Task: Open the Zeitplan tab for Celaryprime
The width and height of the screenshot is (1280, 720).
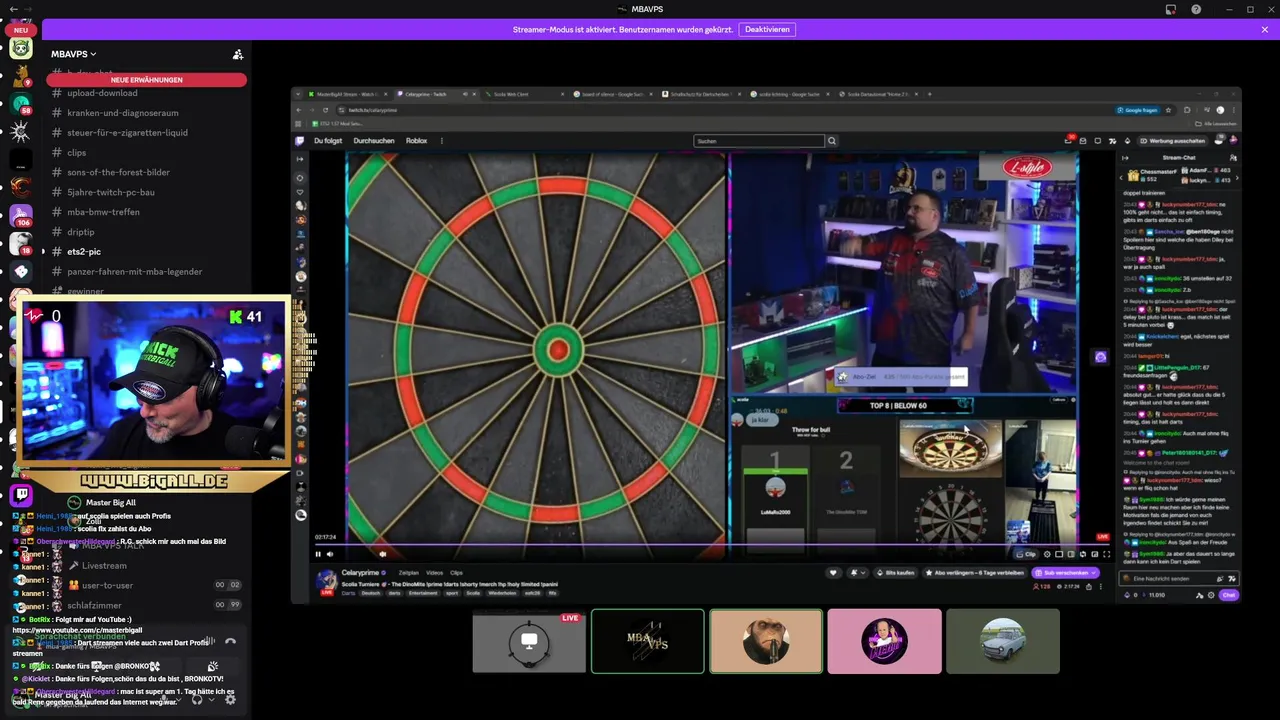Action: [x=409, y=573]
